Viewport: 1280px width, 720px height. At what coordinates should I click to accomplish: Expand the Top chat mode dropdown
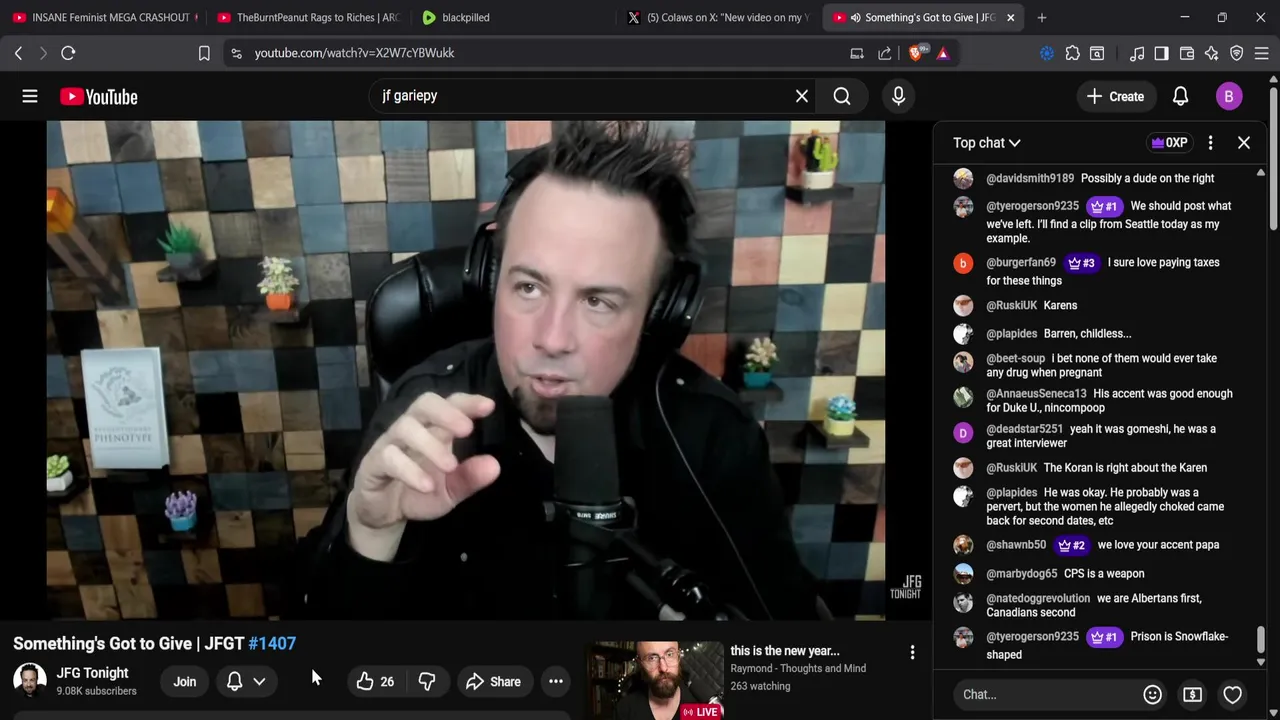pyautogui.click(x=987, y=143)
